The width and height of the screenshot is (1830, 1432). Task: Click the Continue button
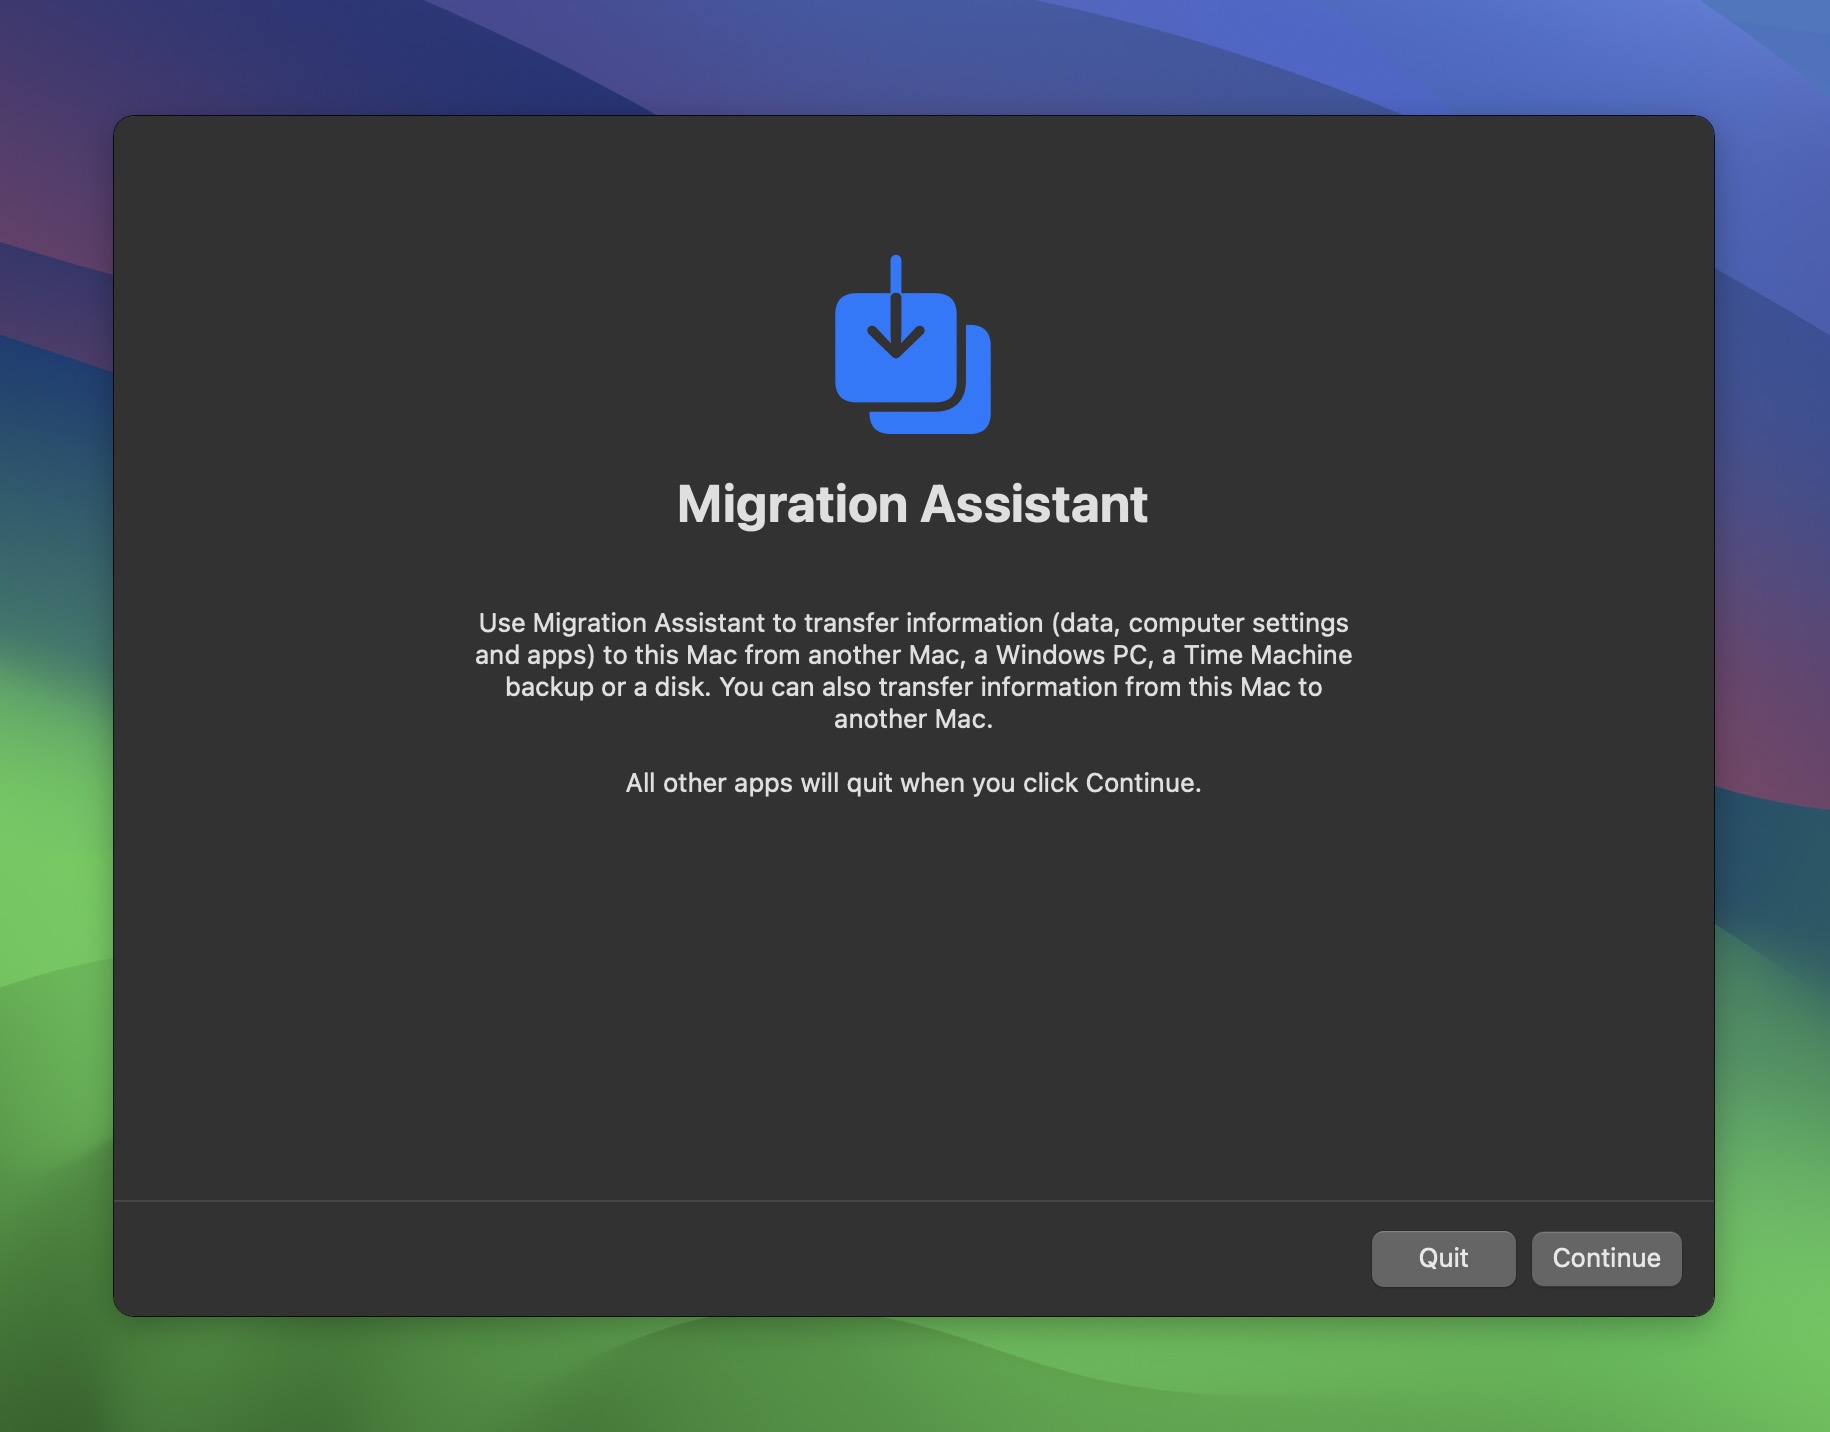coord(1606,1258)
